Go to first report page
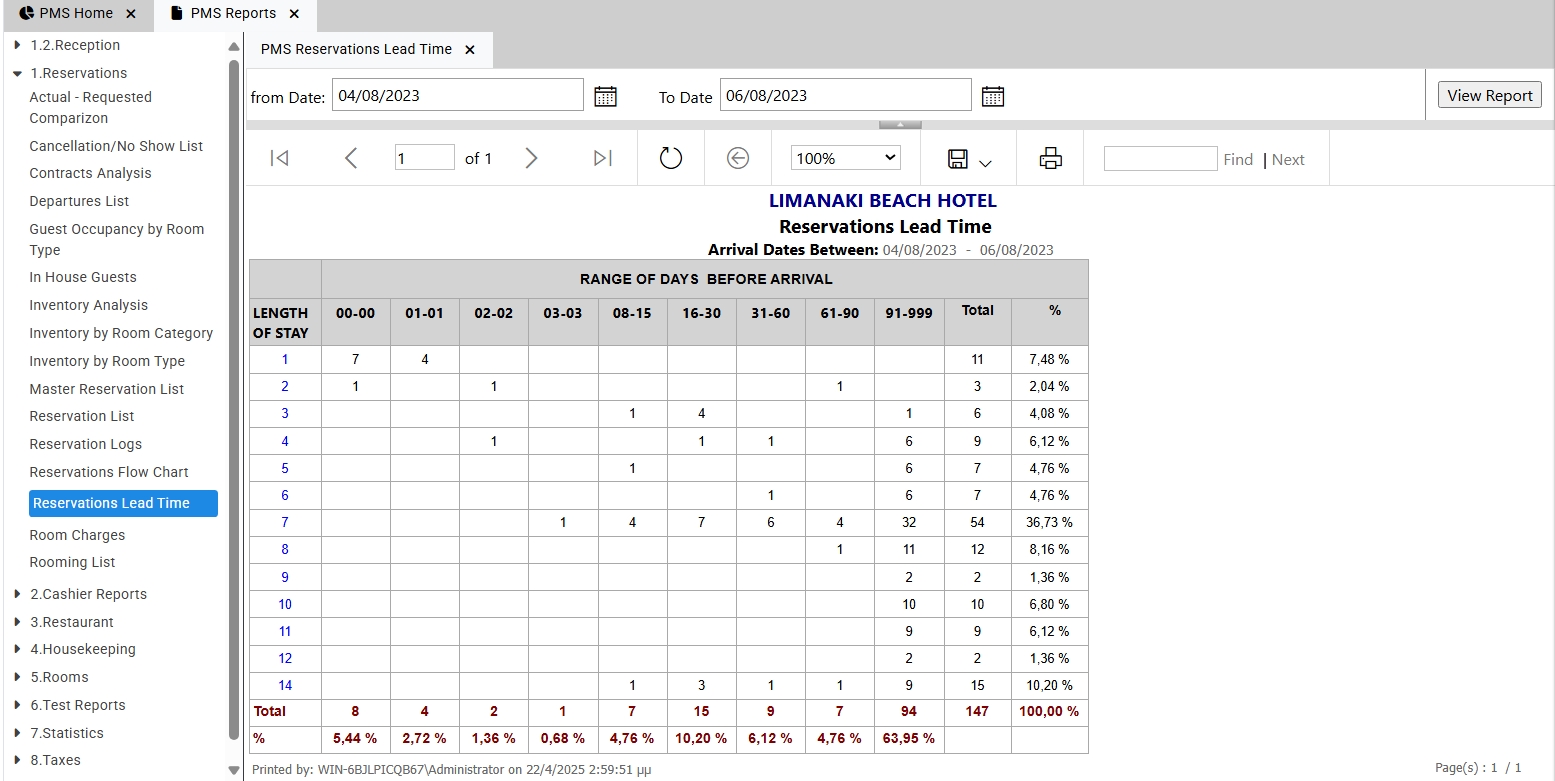Screen dimensions: 1555x781 tap(280, 158)
